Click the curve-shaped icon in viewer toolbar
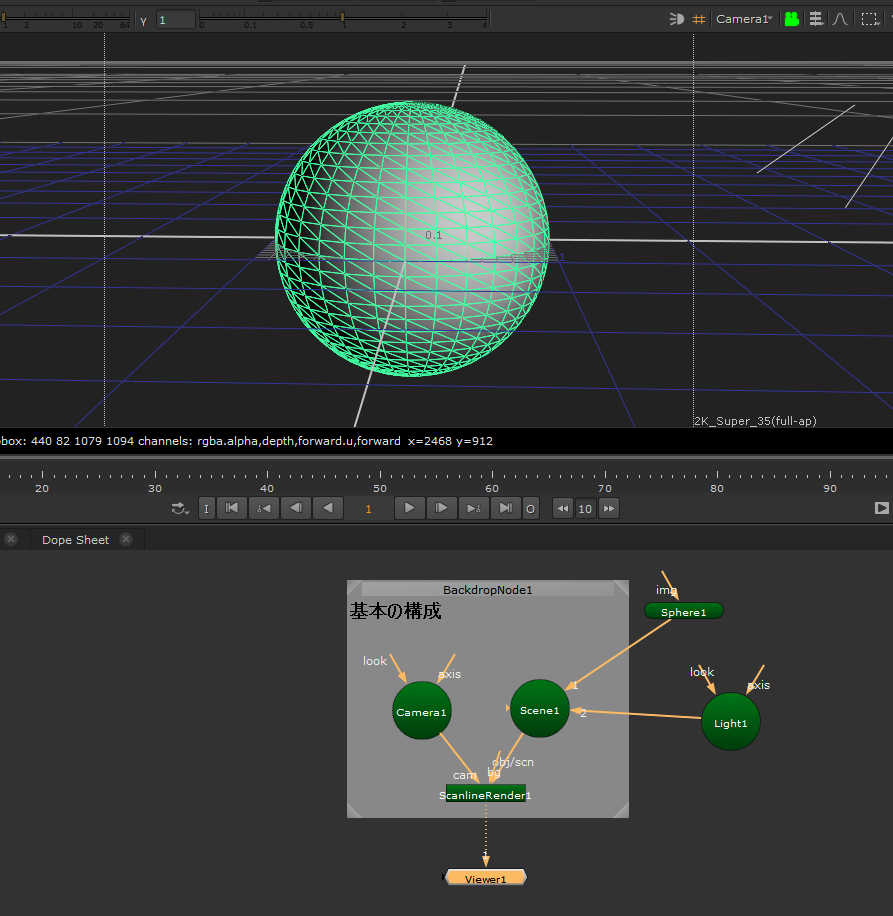 840,19
